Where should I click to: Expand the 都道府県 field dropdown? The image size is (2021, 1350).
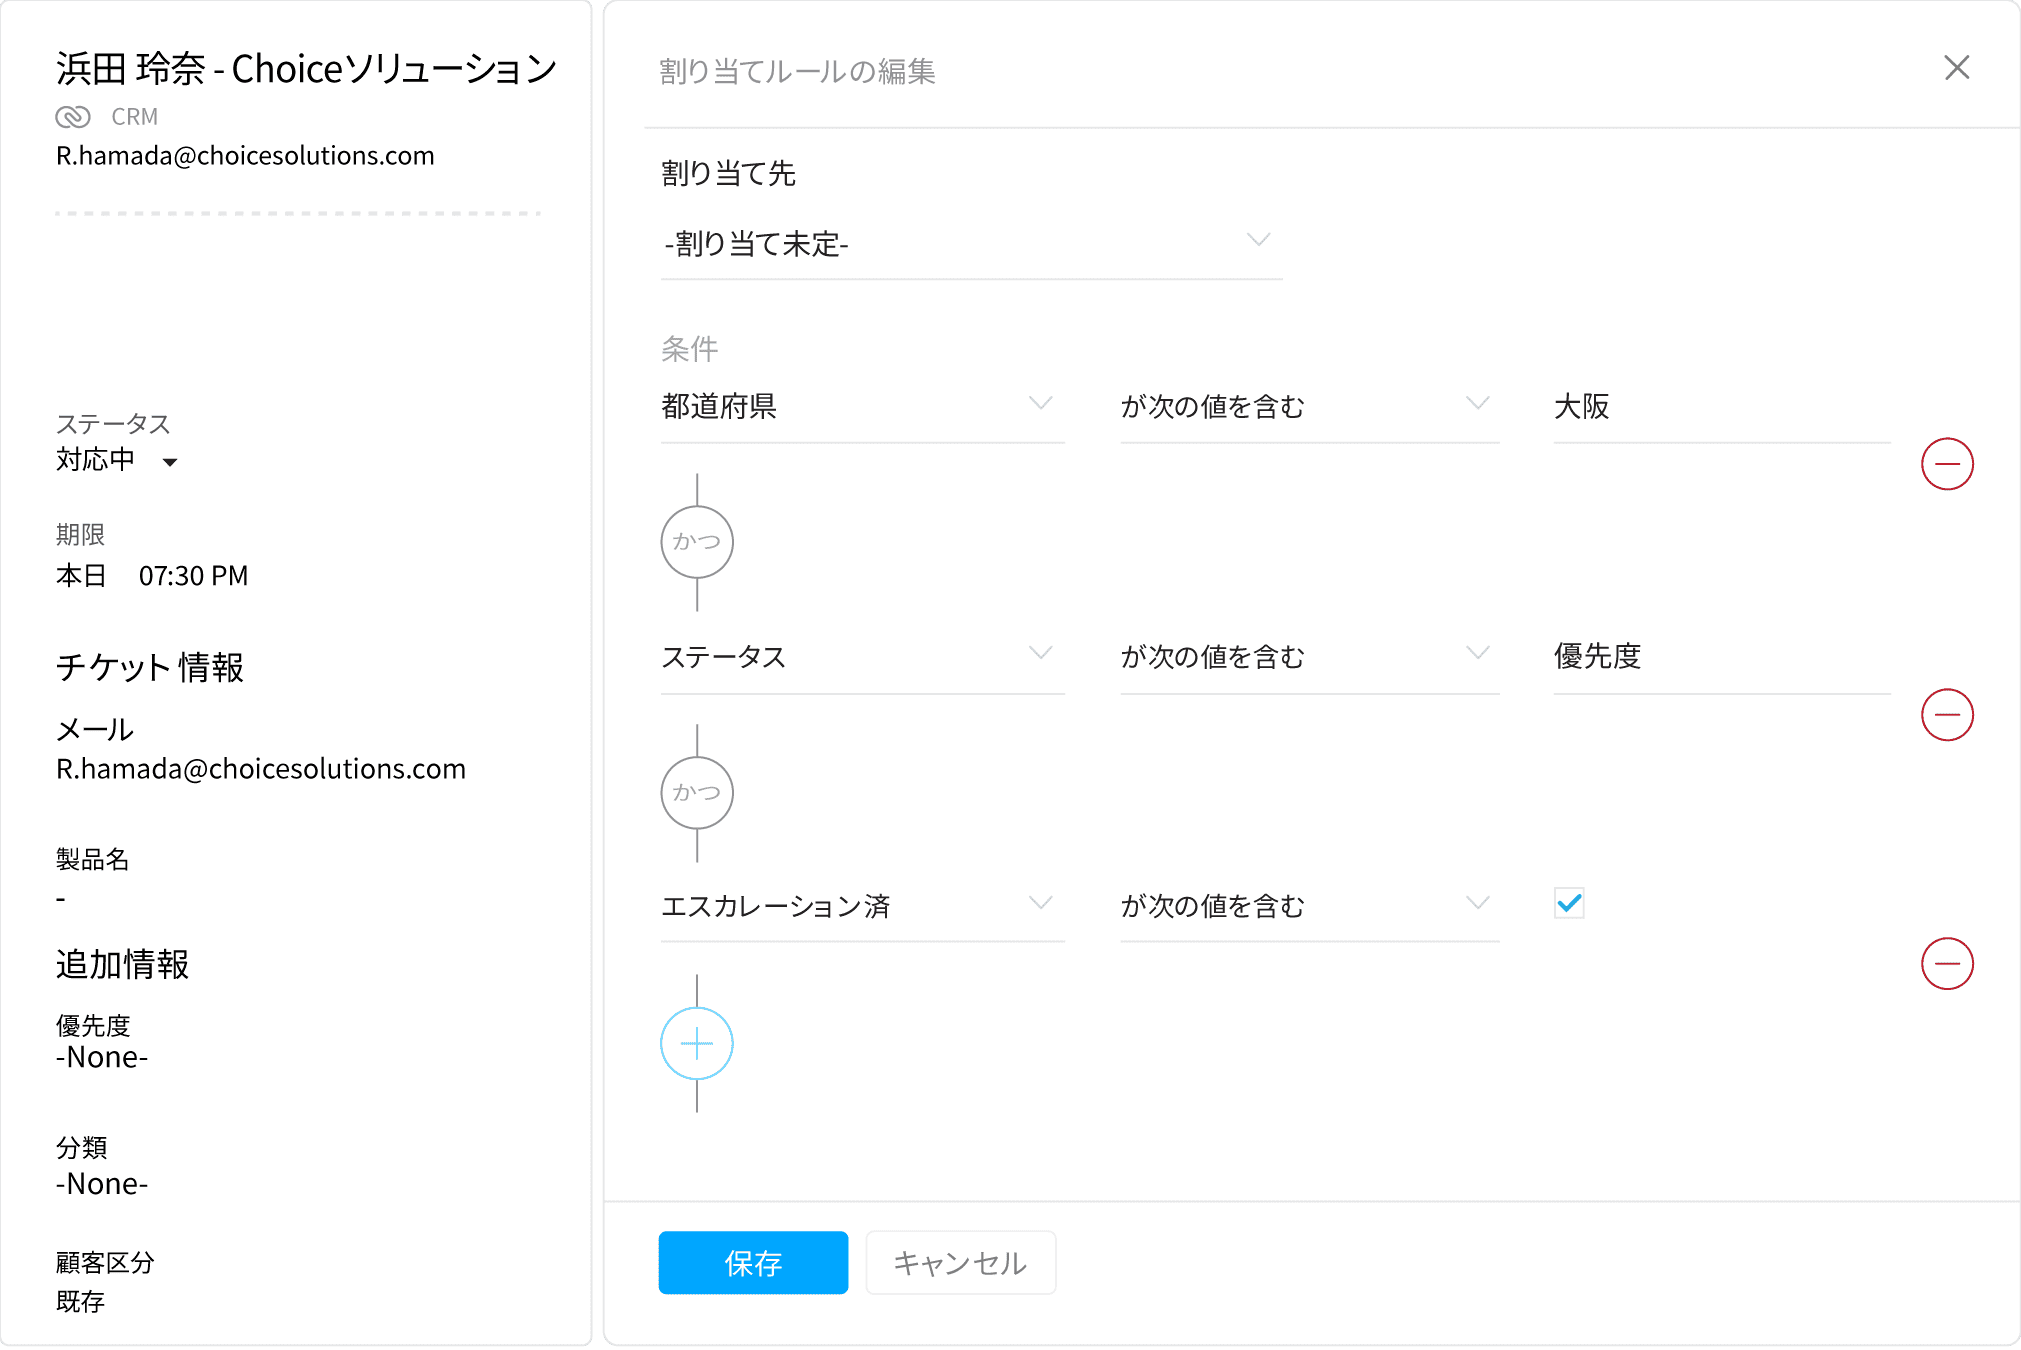click(861, 406)
